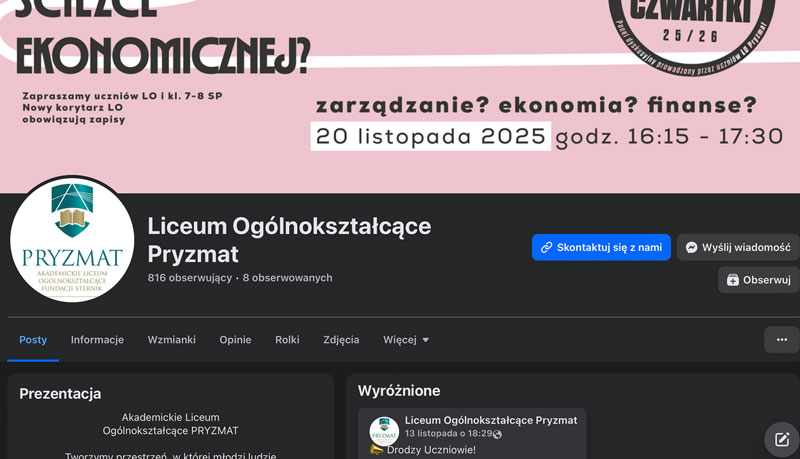Click the chain-link icon on Skontaktuj się z nami
800x459 pixels.
[x=546, y=247]
